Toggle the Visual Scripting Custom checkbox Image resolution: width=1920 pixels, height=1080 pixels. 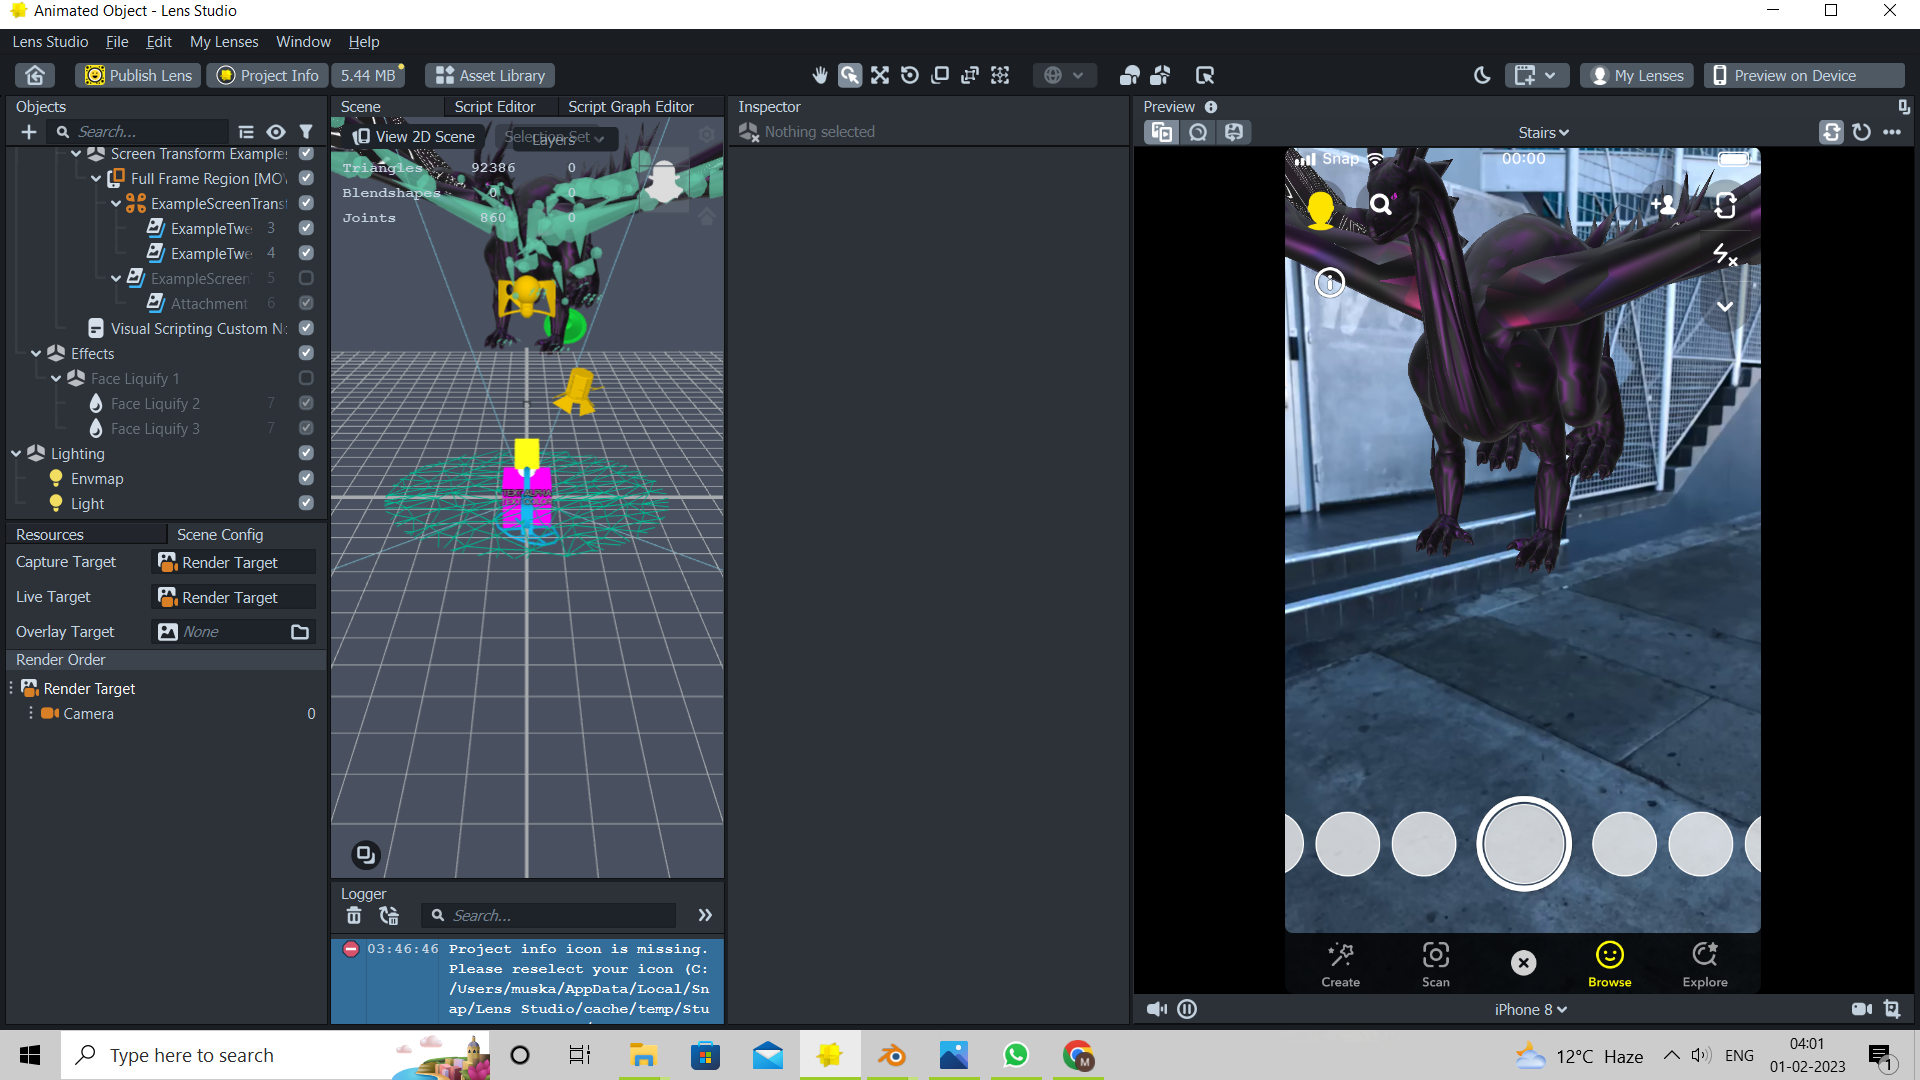(306, 328)
